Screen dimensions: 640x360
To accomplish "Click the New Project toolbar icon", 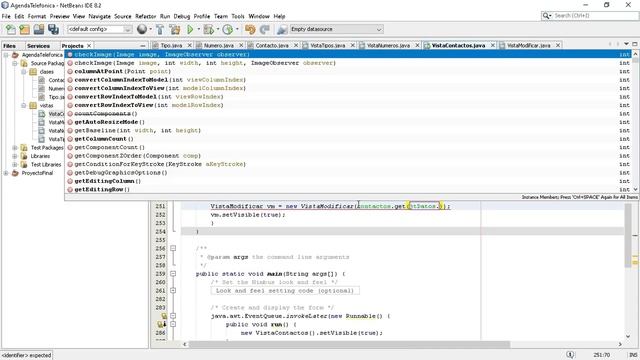I will 24,29.
